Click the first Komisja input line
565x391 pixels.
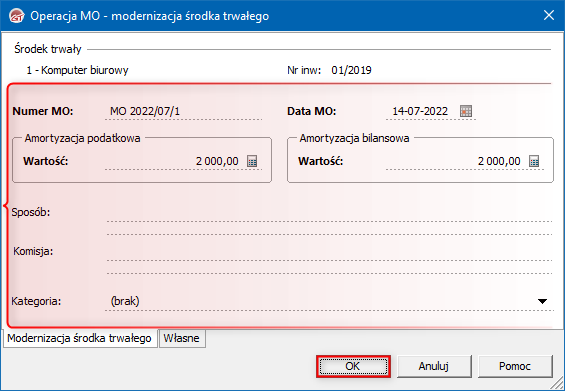coord(329,254)
